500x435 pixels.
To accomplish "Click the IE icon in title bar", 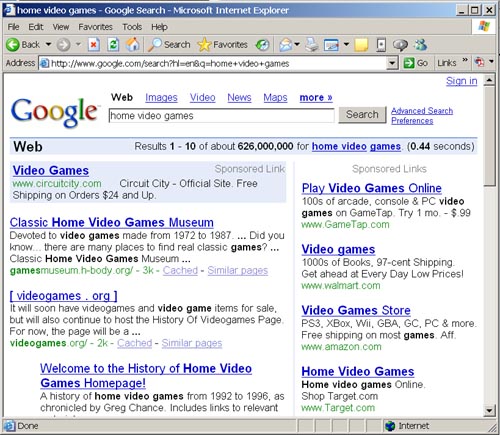I will click(9, 10).
